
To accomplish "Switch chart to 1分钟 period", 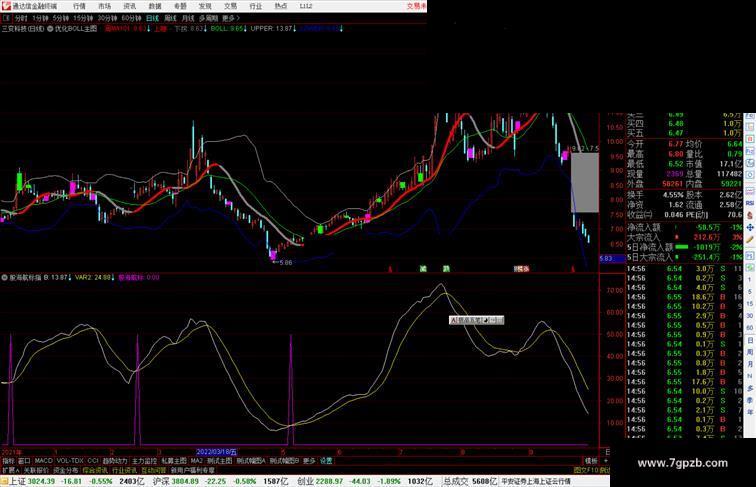I will coord(40,18).
